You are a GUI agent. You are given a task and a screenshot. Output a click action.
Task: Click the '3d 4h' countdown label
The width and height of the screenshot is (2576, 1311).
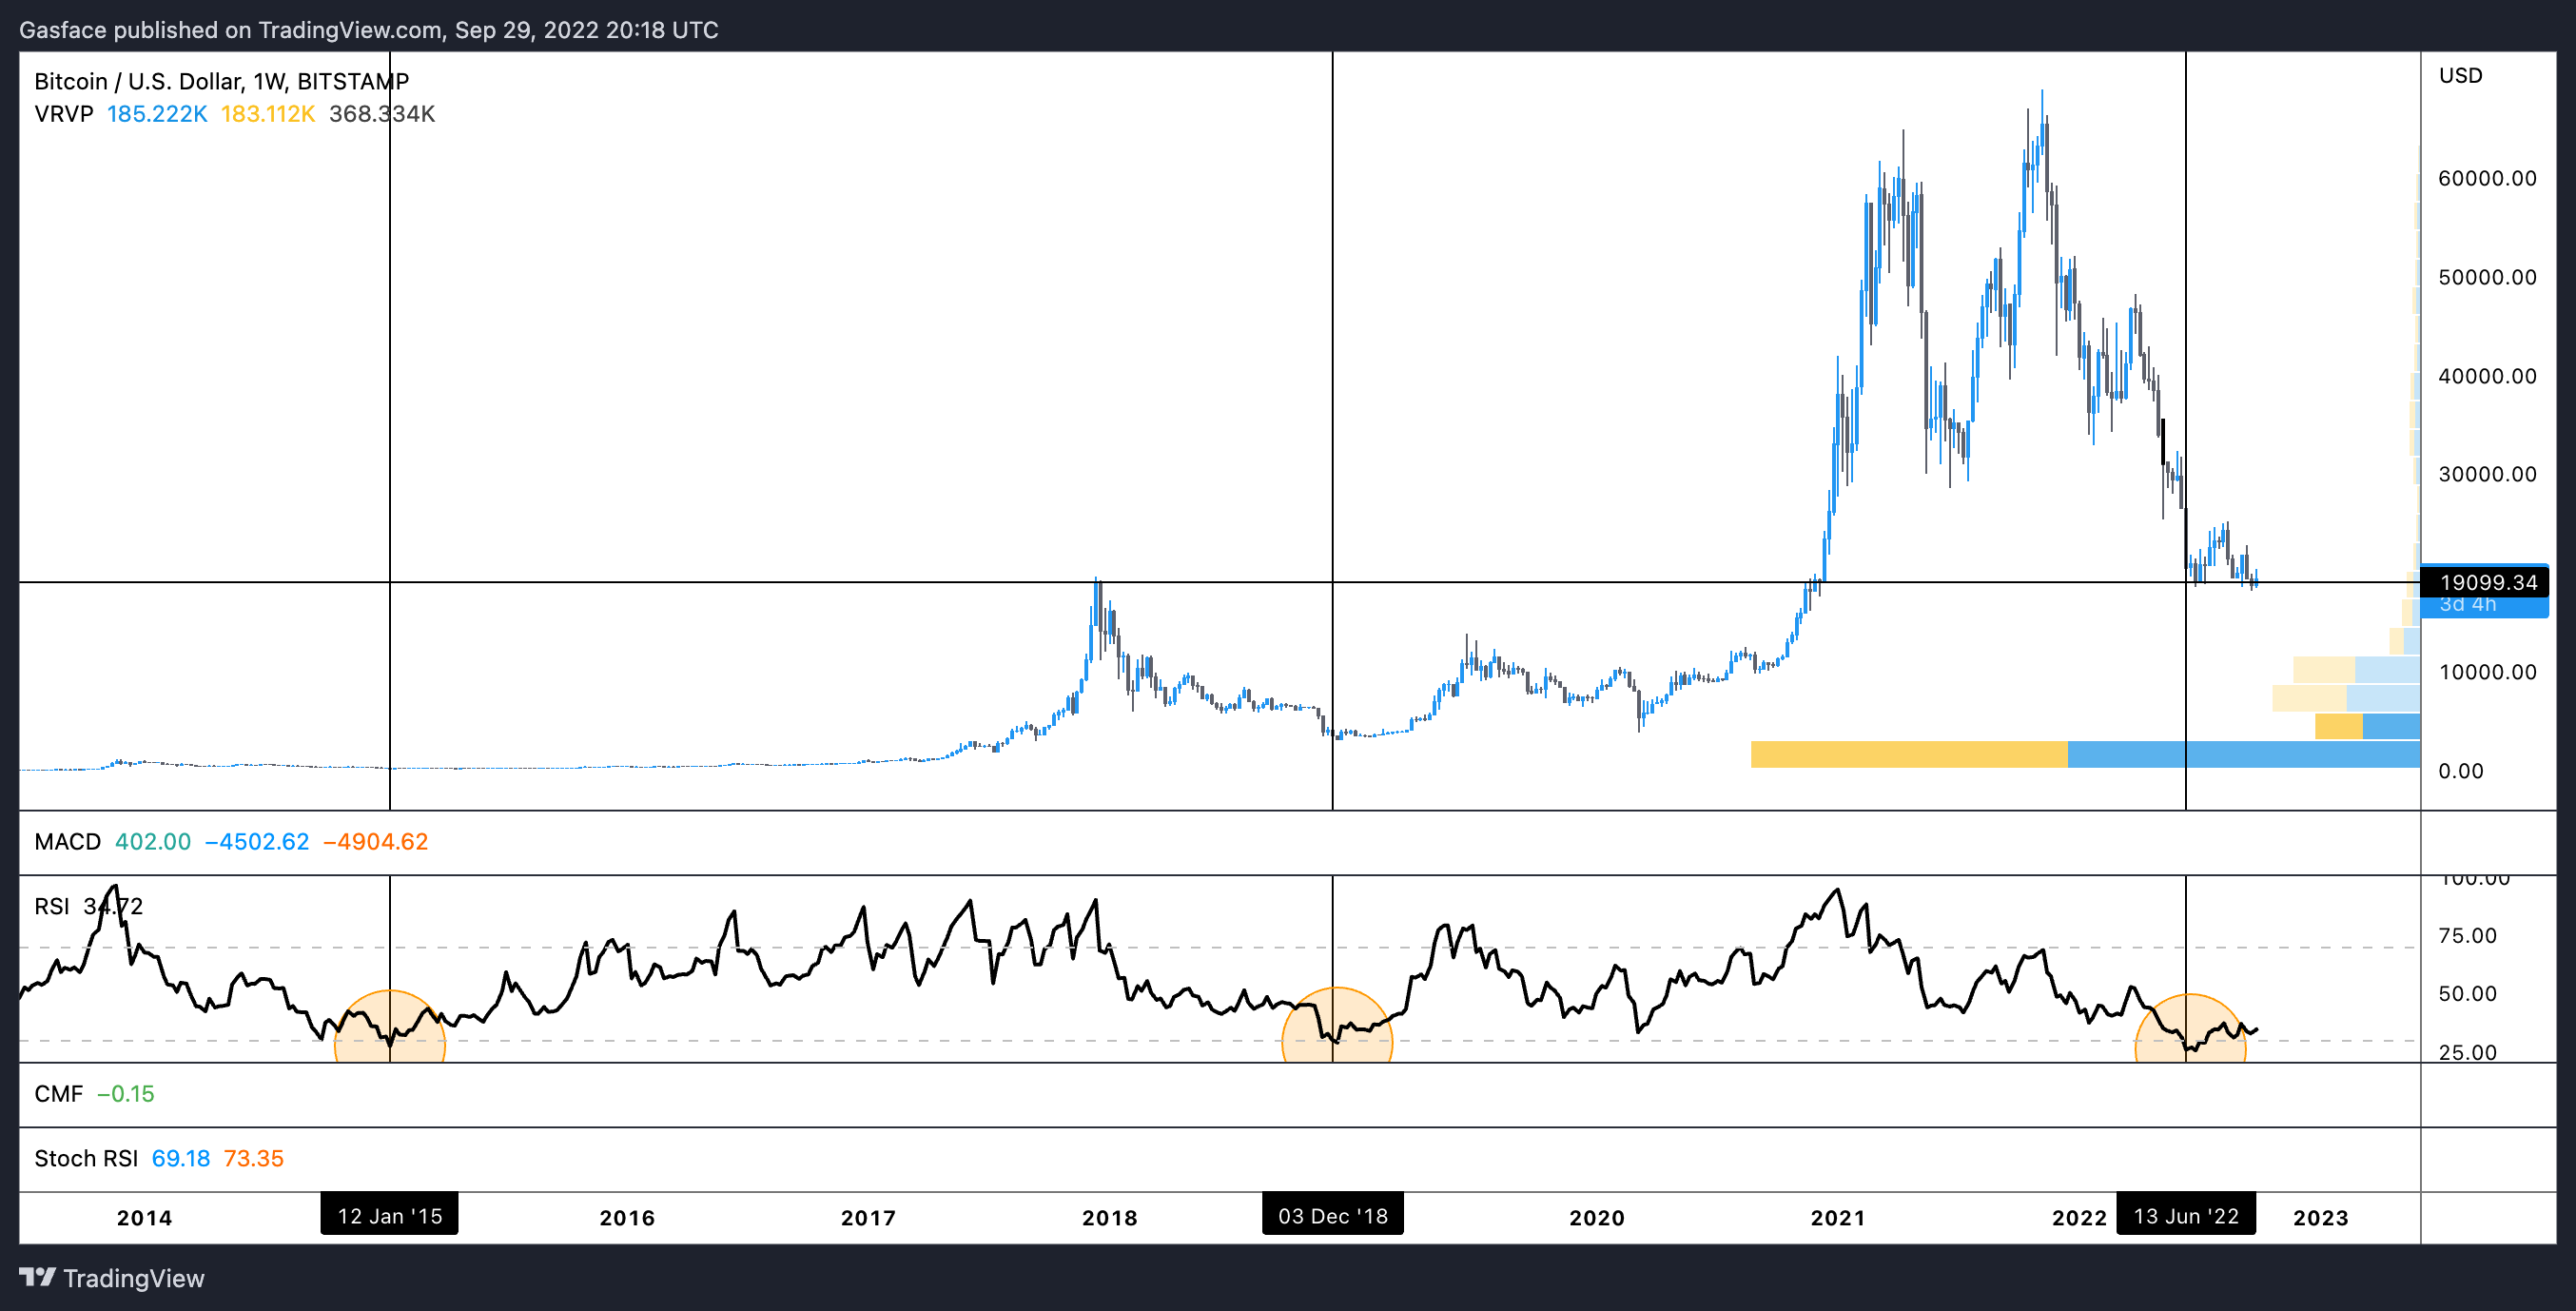pos(2467,606)
